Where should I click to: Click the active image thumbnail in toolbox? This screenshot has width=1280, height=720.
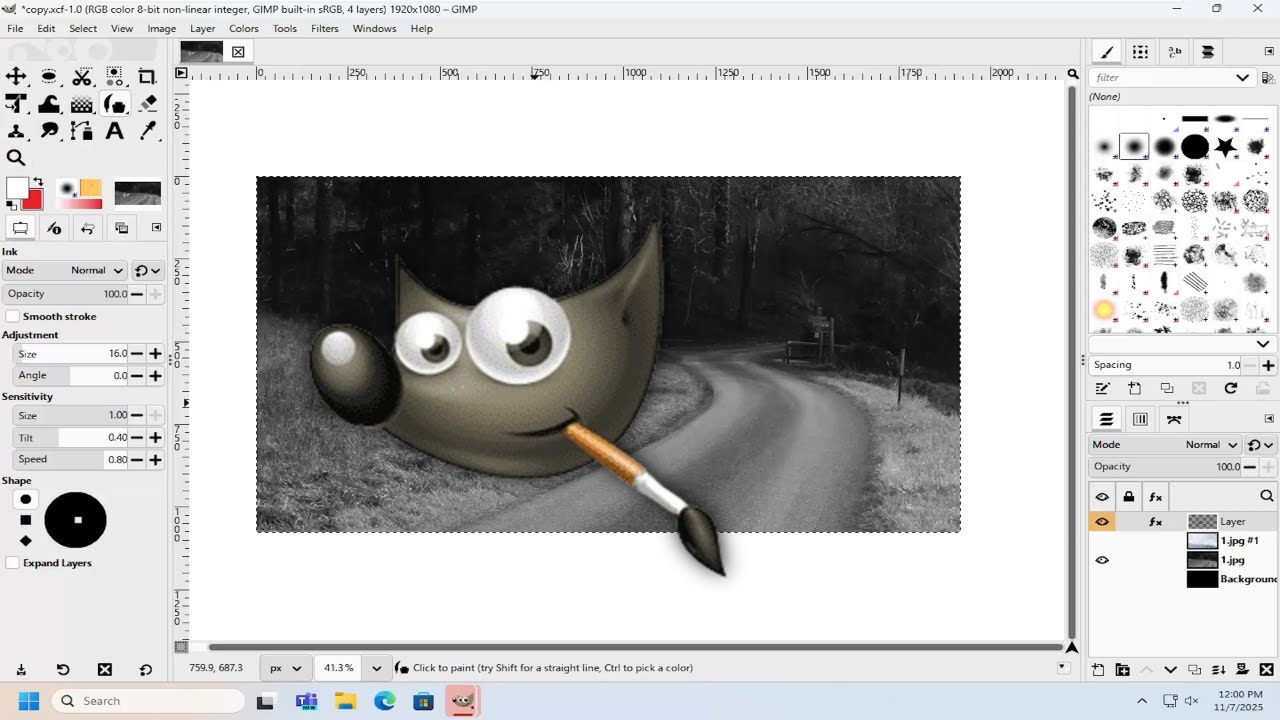pos(138,192)
